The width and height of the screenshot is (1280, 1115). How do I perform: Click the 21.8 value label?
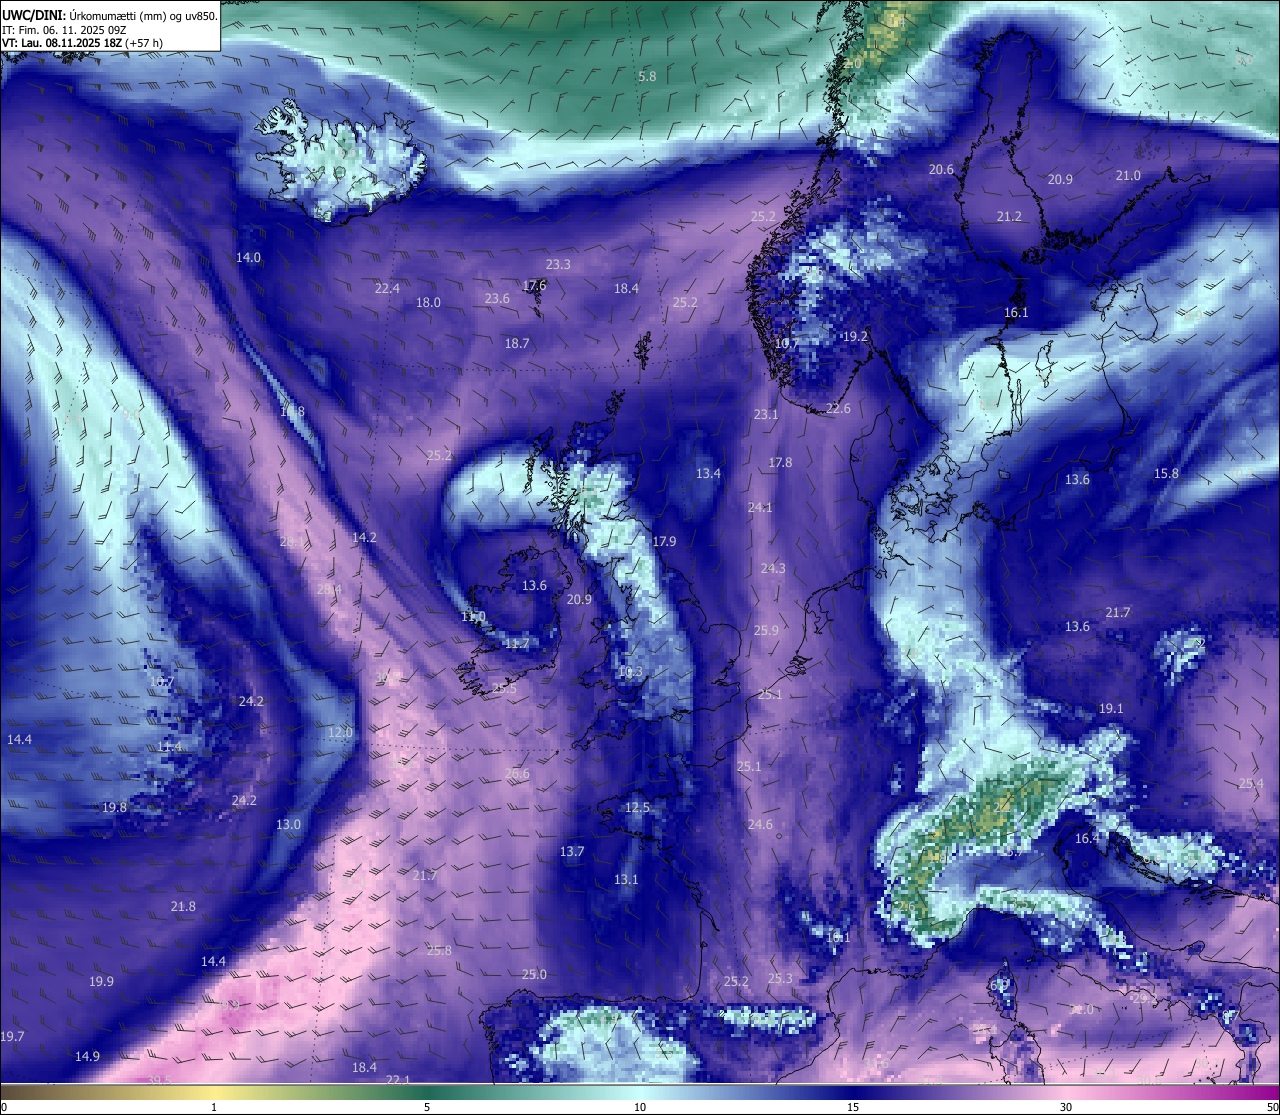183,907
